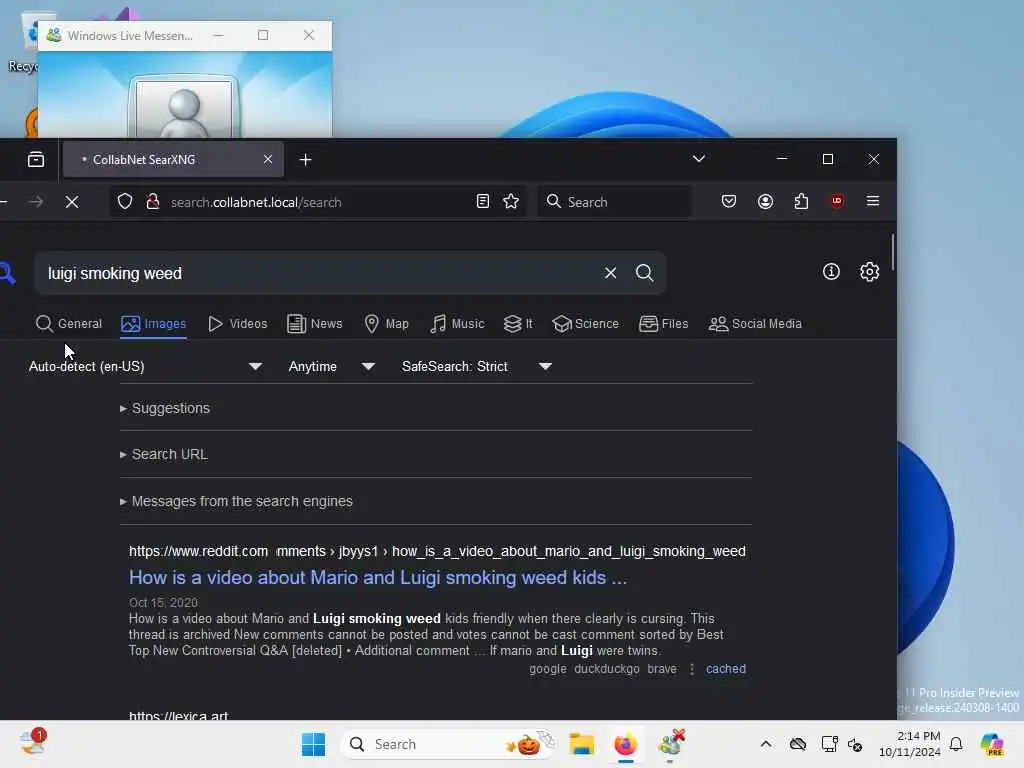This screenshot has width=1024, height=768.
Task: Open the Files category tab
Action: pyautogui.click(x=664, y=323)
